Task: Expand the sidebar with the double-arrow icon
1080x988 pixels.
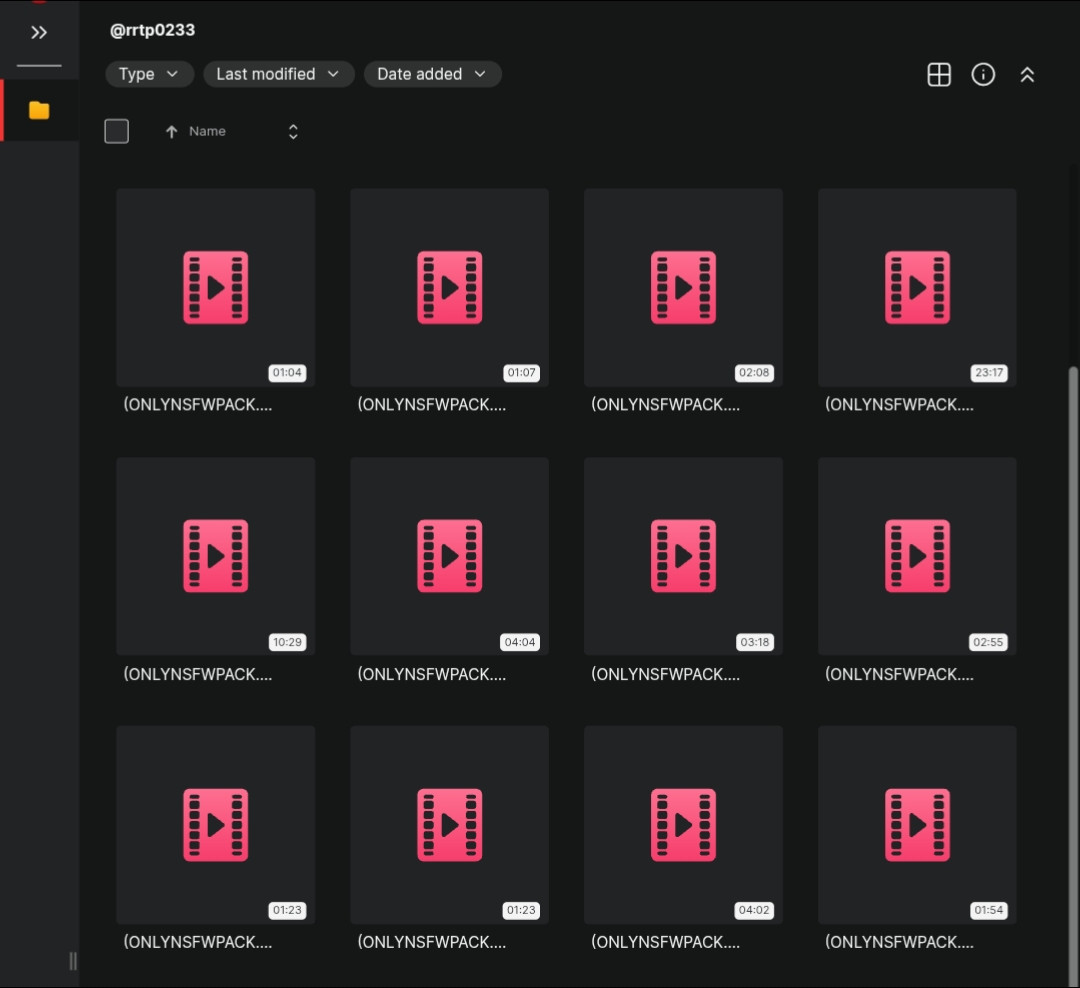Action: (x=39, y=33)
